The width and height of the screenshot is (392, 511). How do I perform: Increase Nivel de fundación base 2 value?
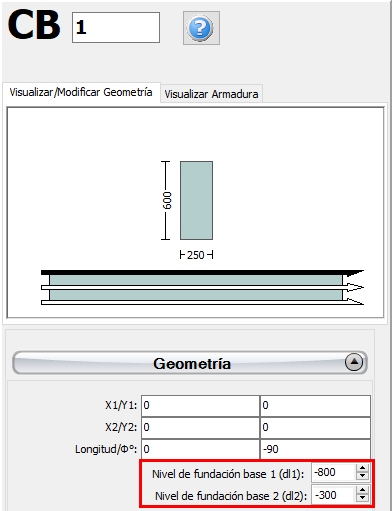tap(362, 491)
